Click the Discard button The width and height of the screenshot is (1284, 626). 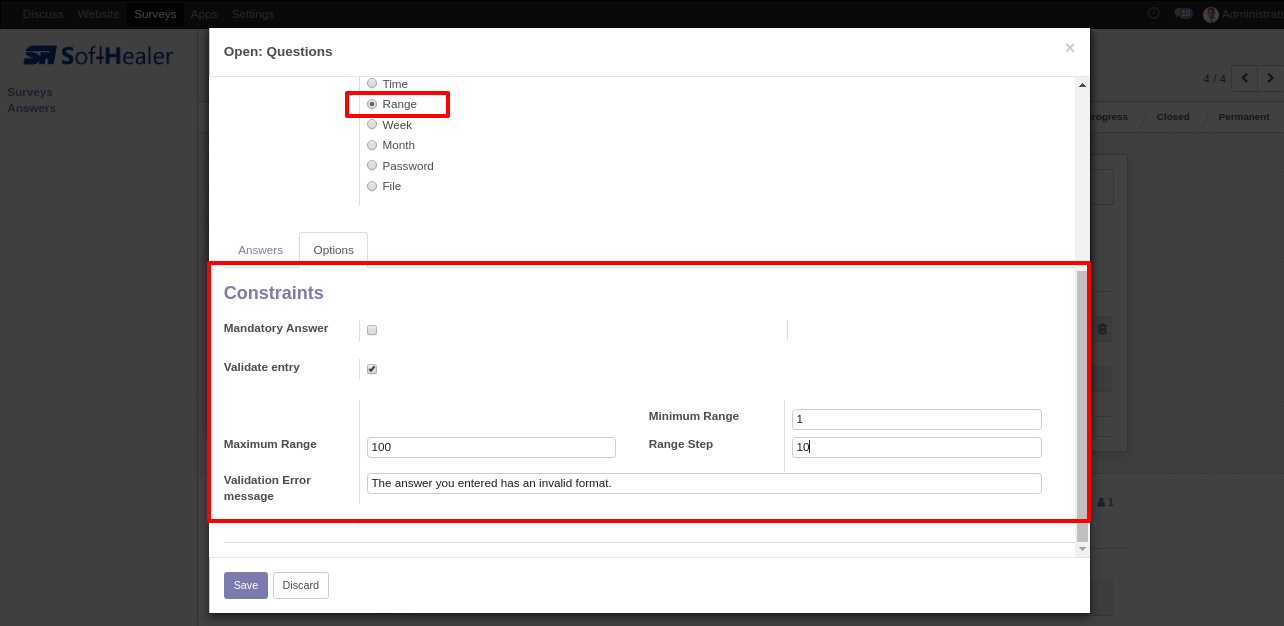(x=300, y=585)
